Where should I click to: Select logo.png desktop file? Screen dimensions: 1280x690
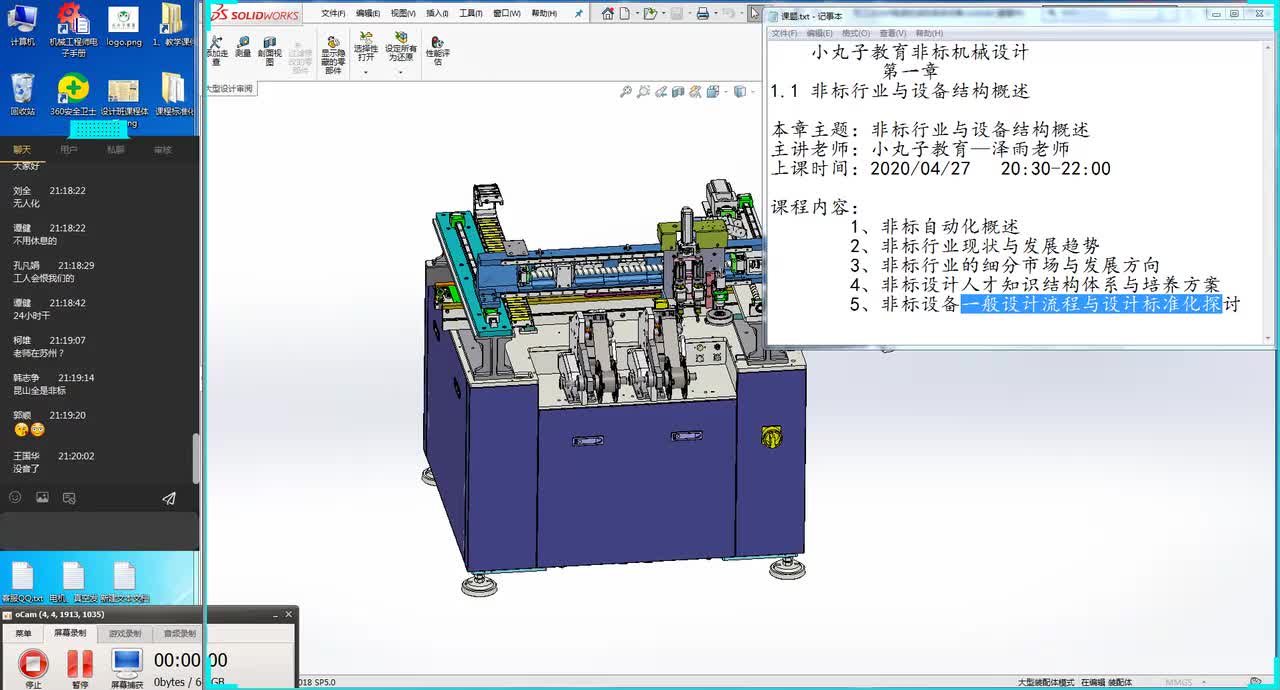point(124,25)
